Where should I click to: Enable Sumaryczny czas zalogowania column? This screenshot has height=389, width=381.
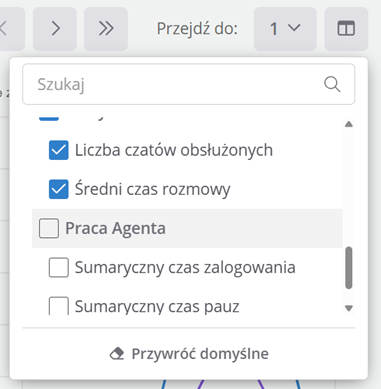(59, 267)
